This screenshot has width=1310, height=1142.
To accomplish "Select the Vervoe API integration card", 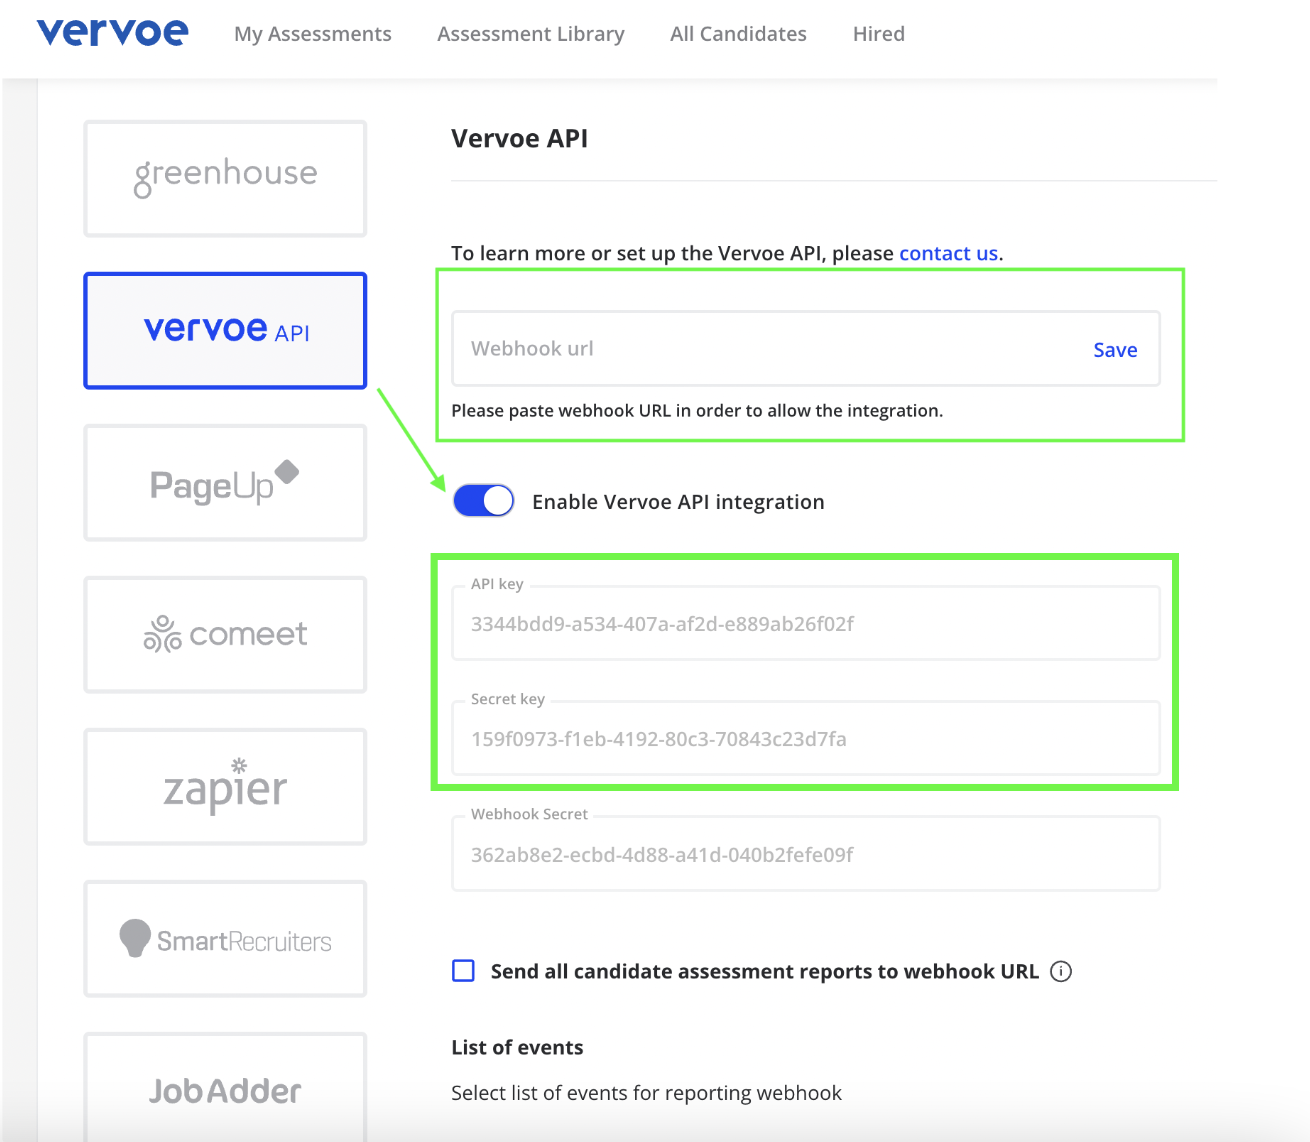I will tap(225, 330).
